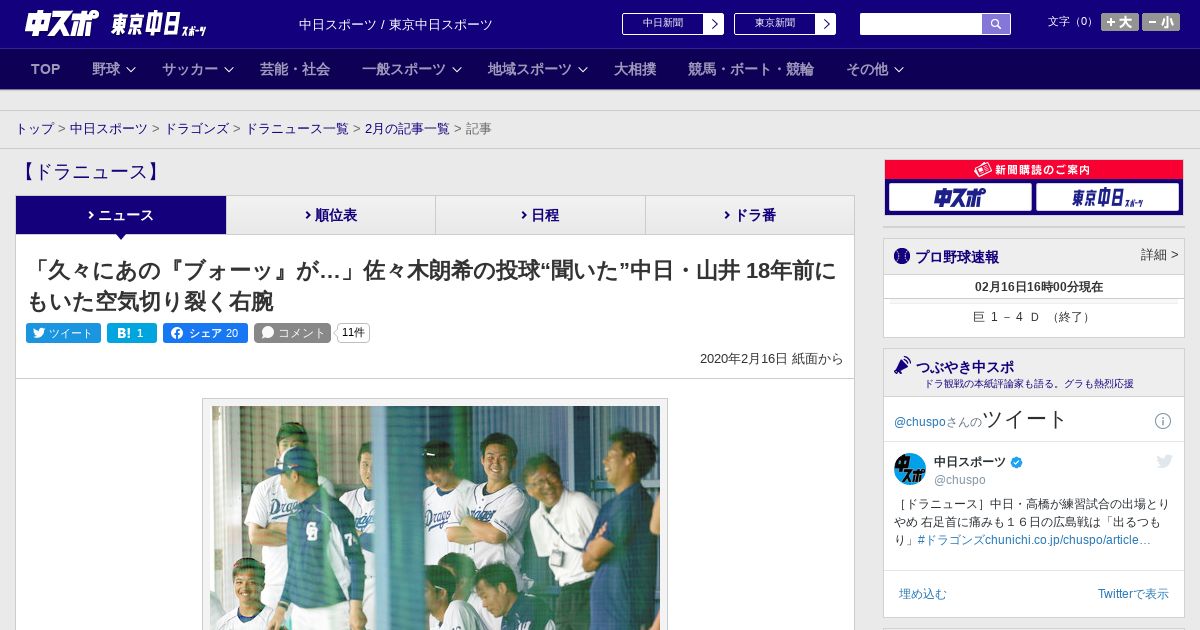The width and height of the screenshot is (1200, 630).
Task: Open the コメント button
Action: tap(292, 333)
